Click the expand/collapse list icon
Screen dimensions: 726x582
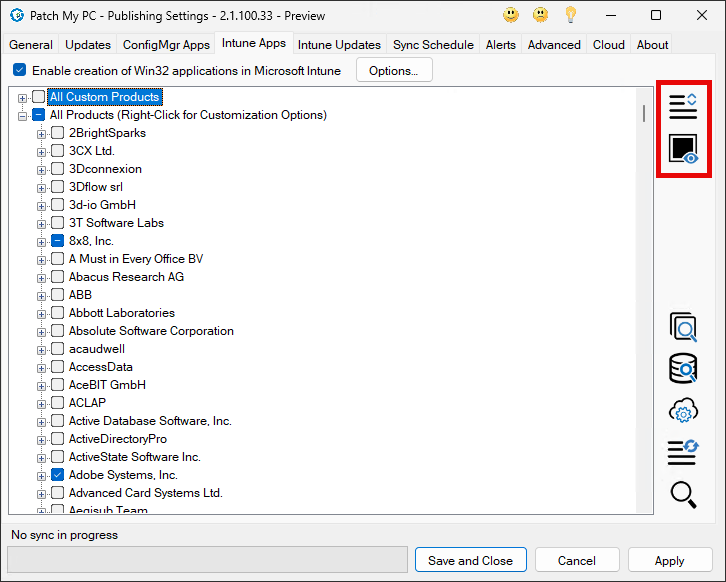pos(682,106)
